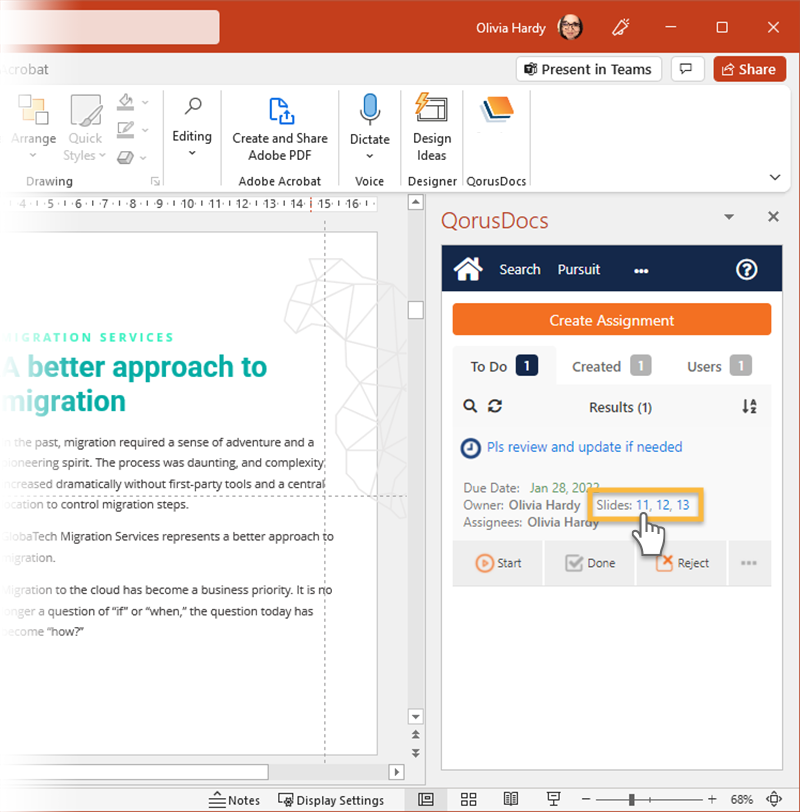Screen dimensions: 800x812
Task: Click the 68% zoom level
Action: click(741, 800)
